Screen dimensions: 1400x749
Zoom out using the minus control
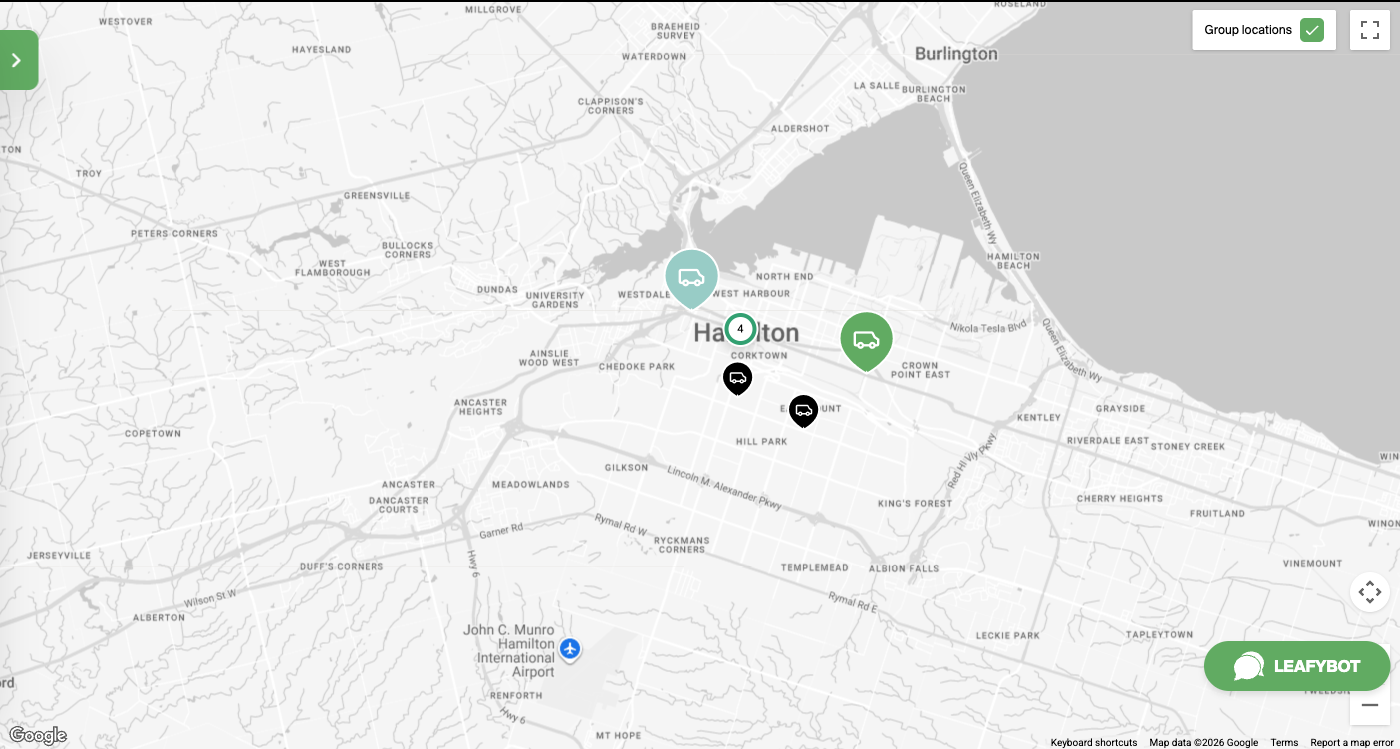pyautogui.click(x=1370, y=705)
